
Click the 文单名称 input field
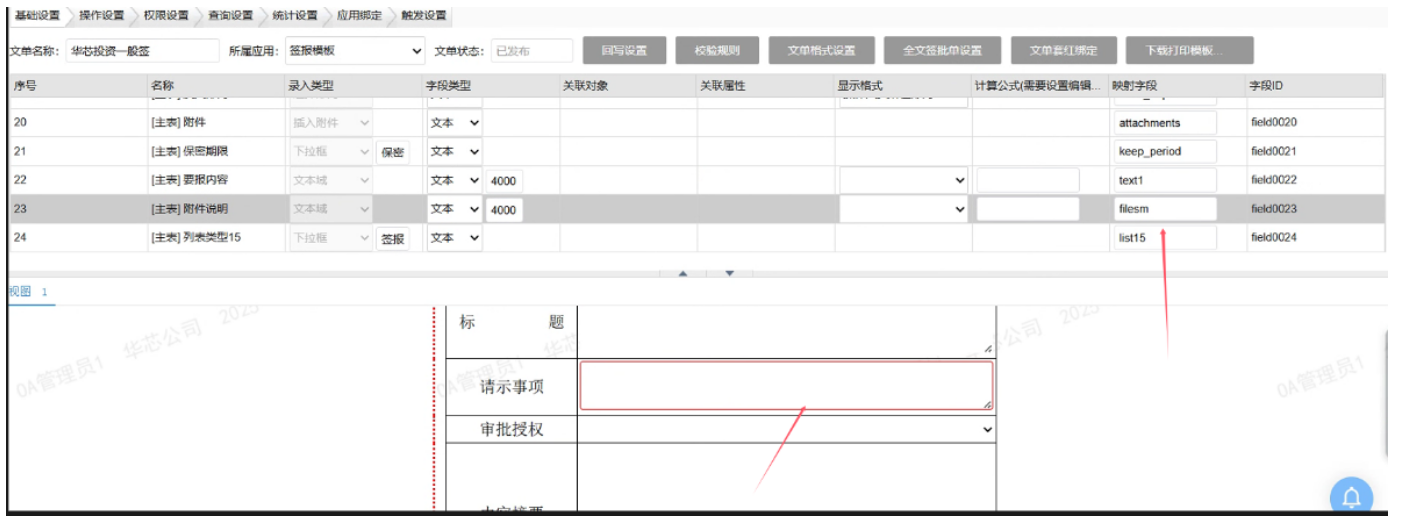pos(142,51)
